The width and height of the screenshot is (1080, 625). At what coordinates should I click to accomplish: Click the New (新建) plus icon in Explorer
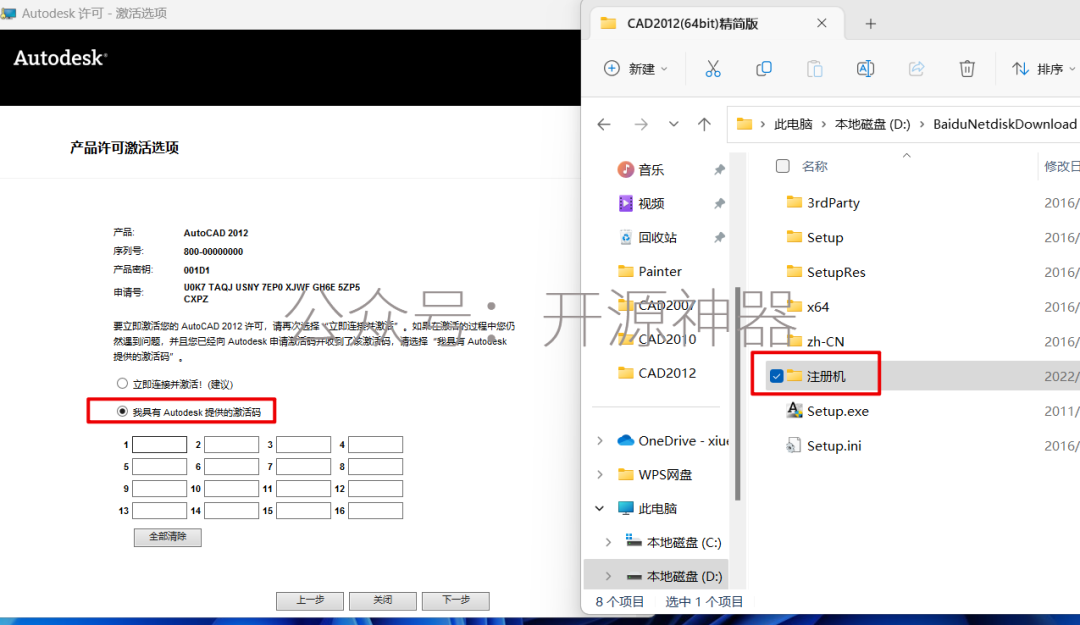coord(612,68)
